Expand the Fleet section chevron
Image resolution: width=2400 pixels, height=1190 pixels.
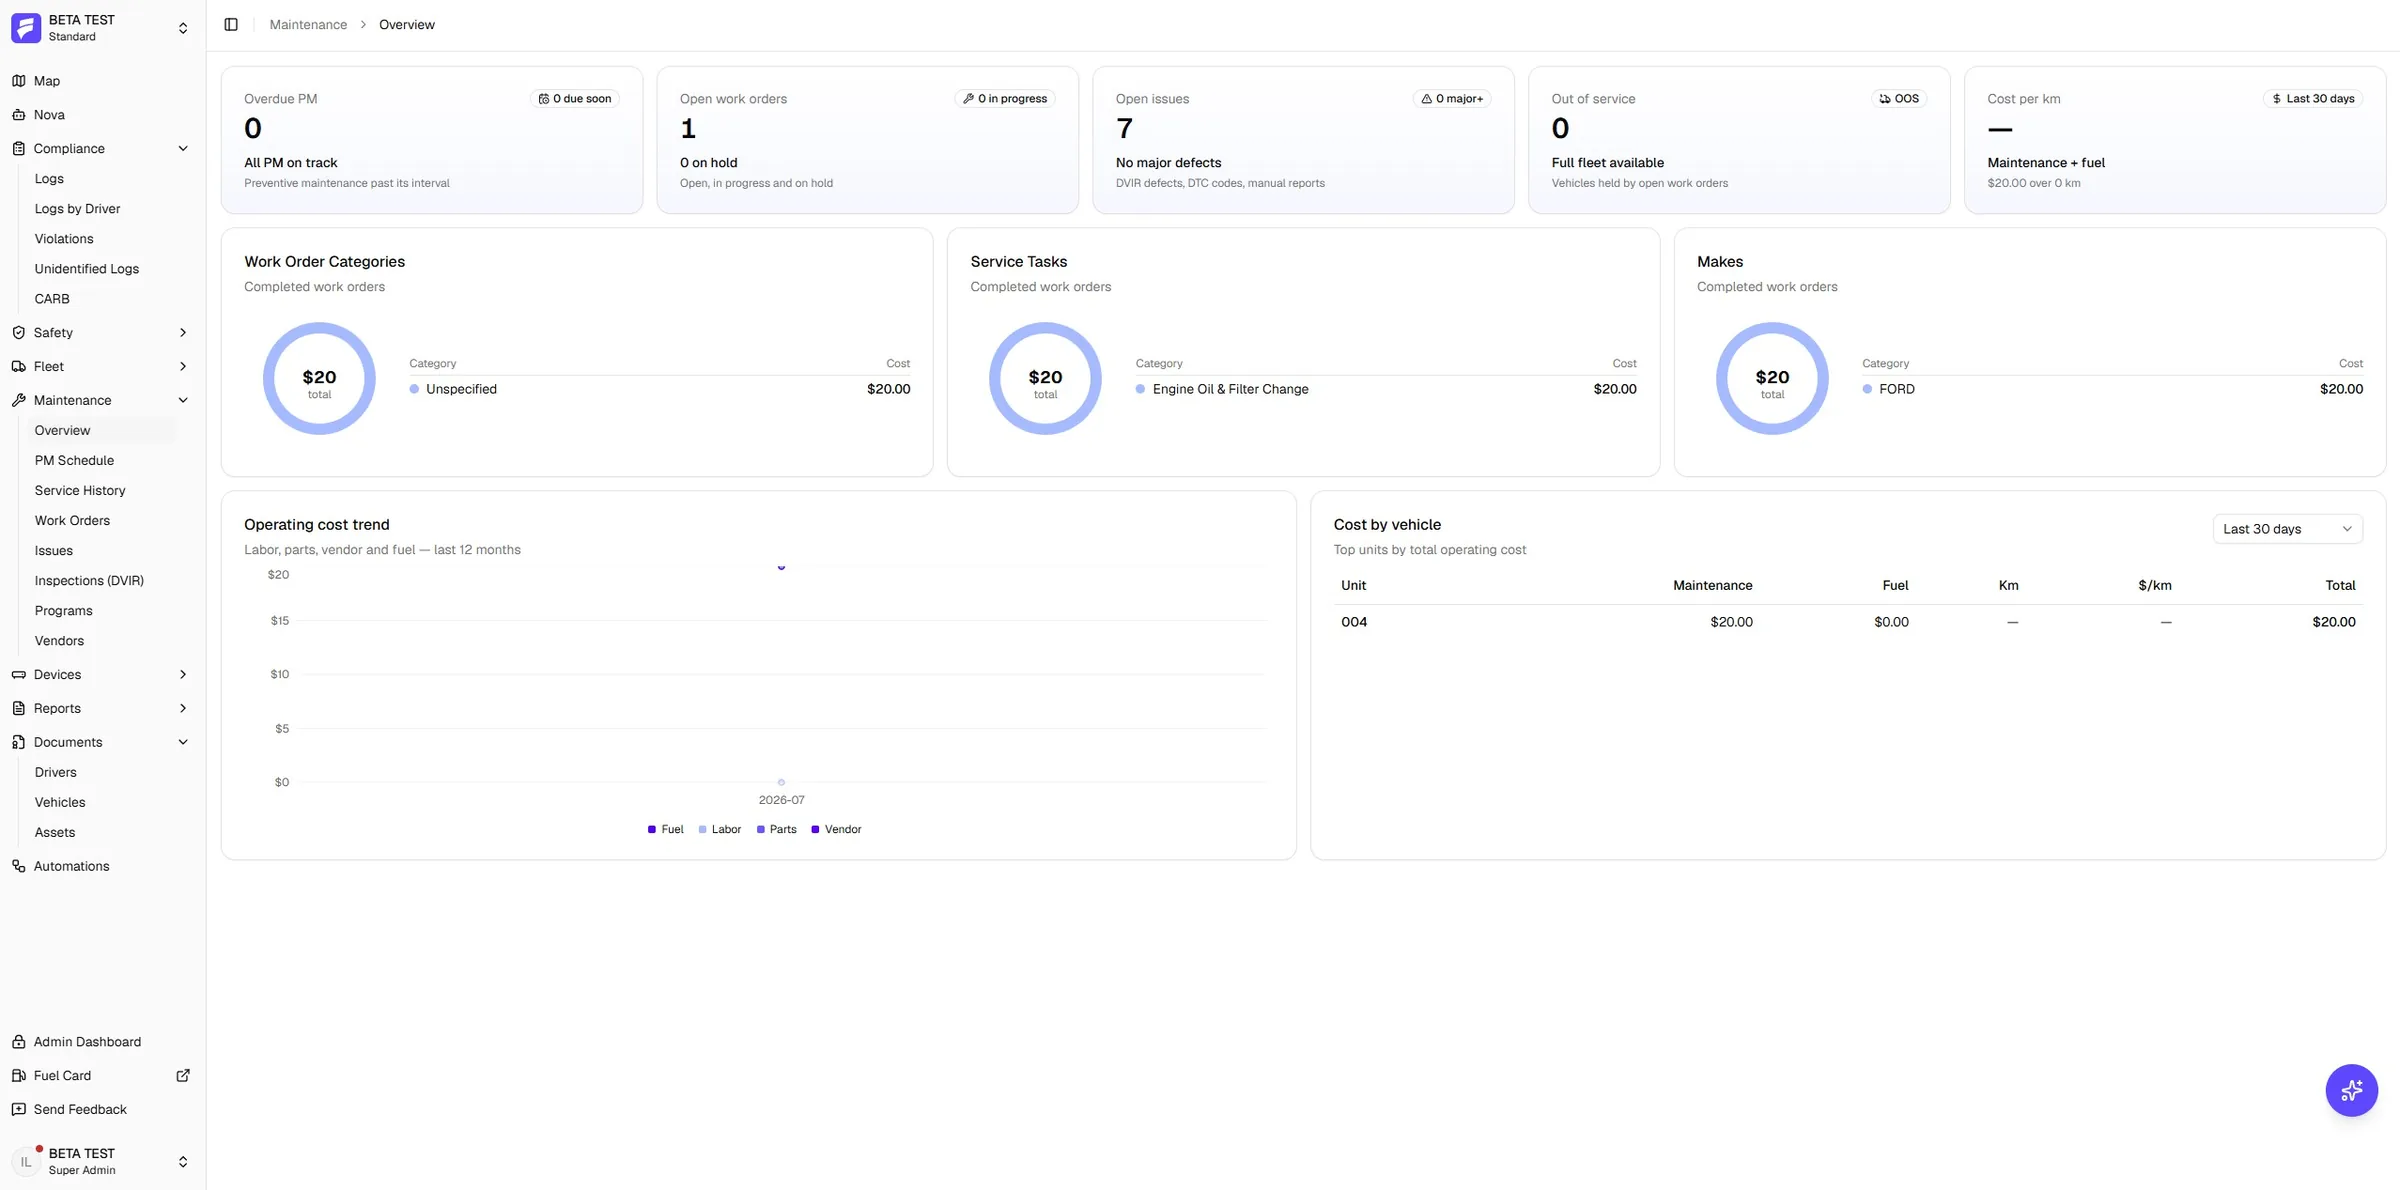[x=183, y=367]
